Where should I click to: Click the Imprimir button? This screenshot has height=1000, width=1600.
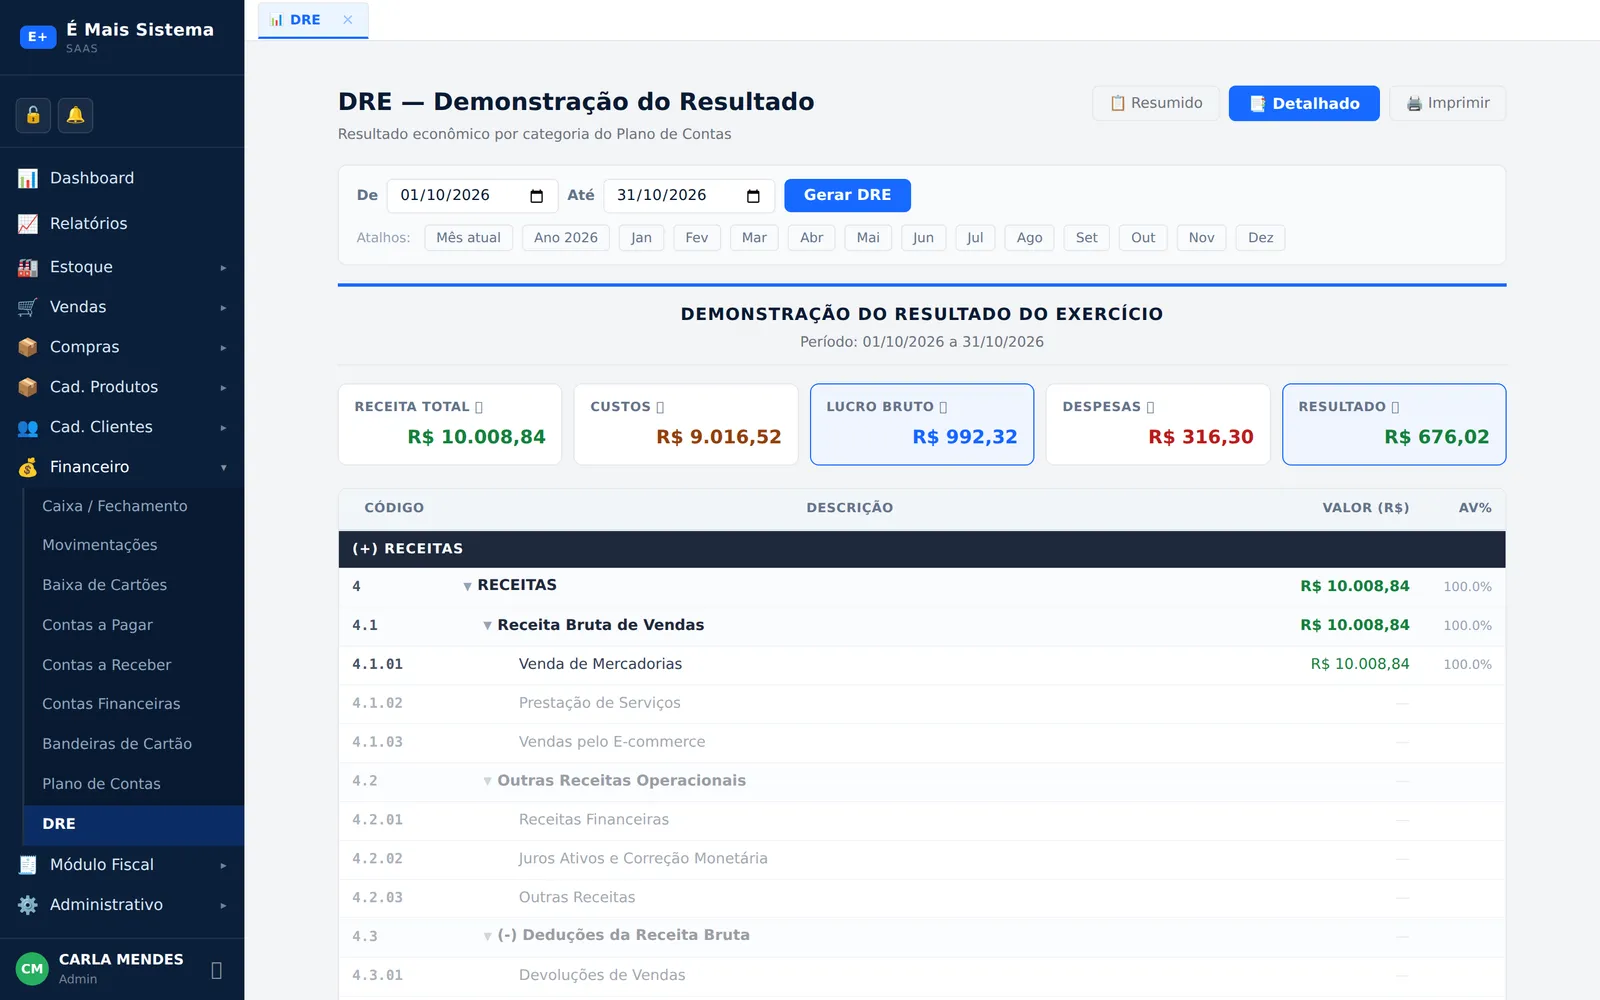(x=1447, y=103)
